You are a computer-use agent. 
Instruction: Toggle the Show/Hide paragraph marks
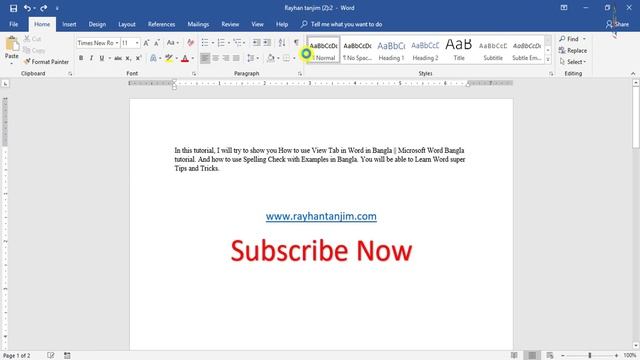(296, 42)
